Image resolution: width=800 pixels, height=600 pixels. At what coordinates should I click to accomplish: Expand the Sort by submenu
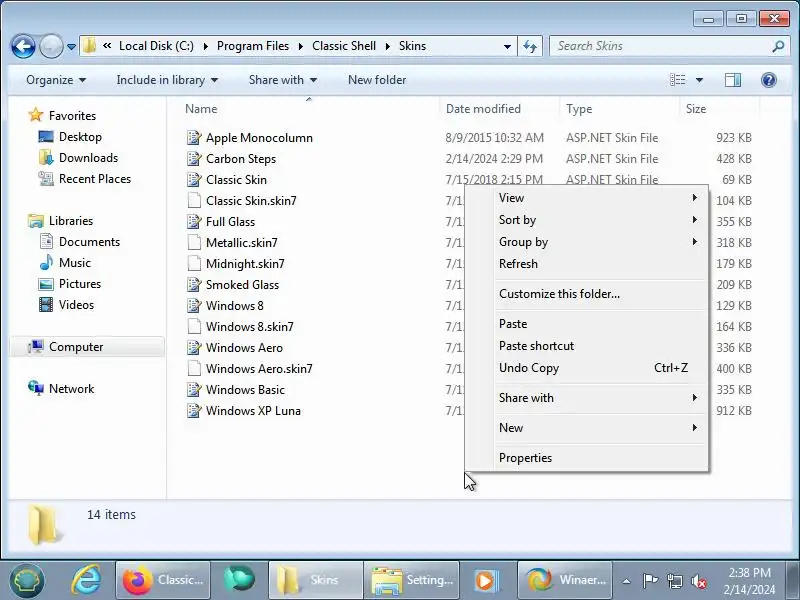pyautogui.click(x=587, y=220)
